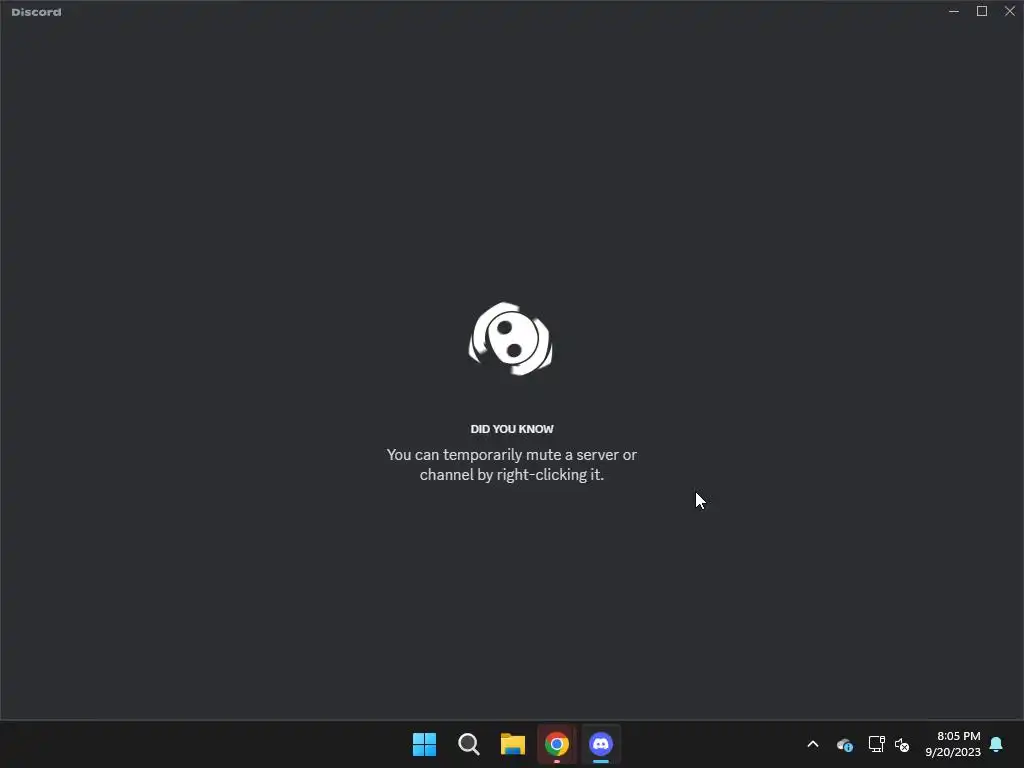Click the muted volume tray icon
This screenshot has width=1024, height=768.
902,744
